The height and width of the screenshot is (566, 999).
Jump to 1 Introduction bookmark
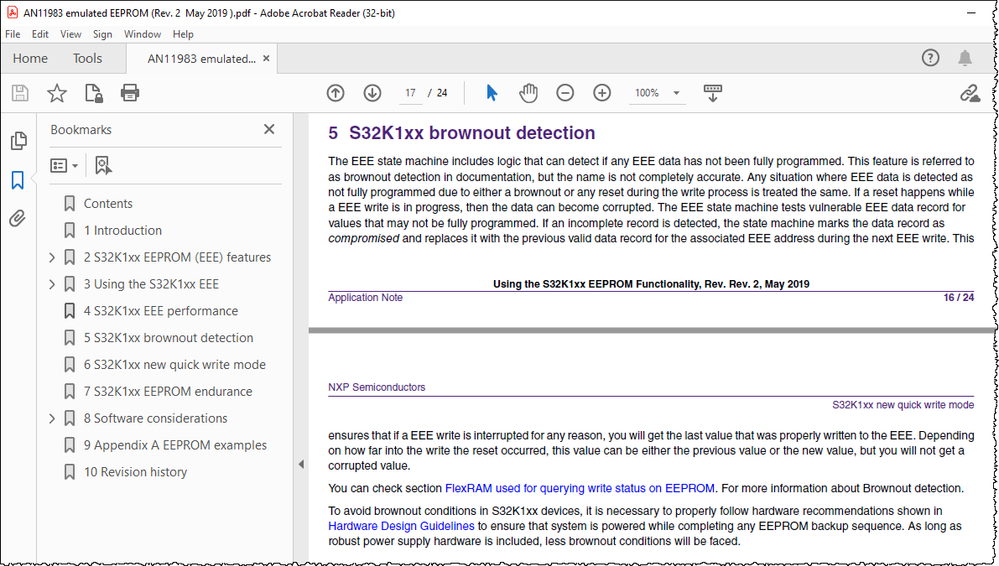(123, 231)
